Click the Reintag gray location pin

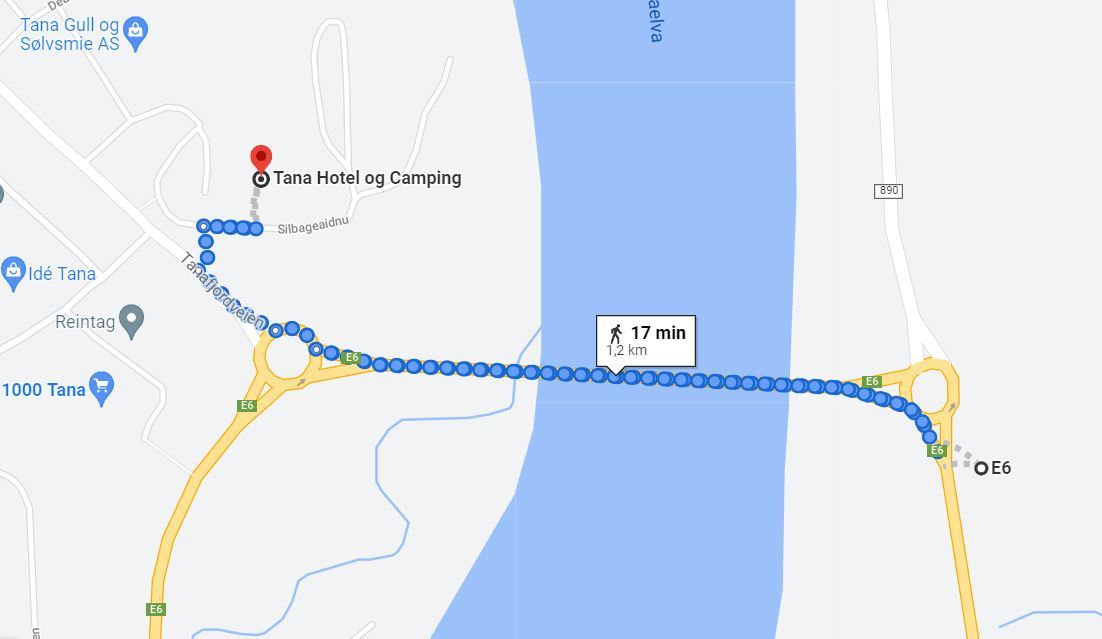pyautogui.click(x=131, y=322)
